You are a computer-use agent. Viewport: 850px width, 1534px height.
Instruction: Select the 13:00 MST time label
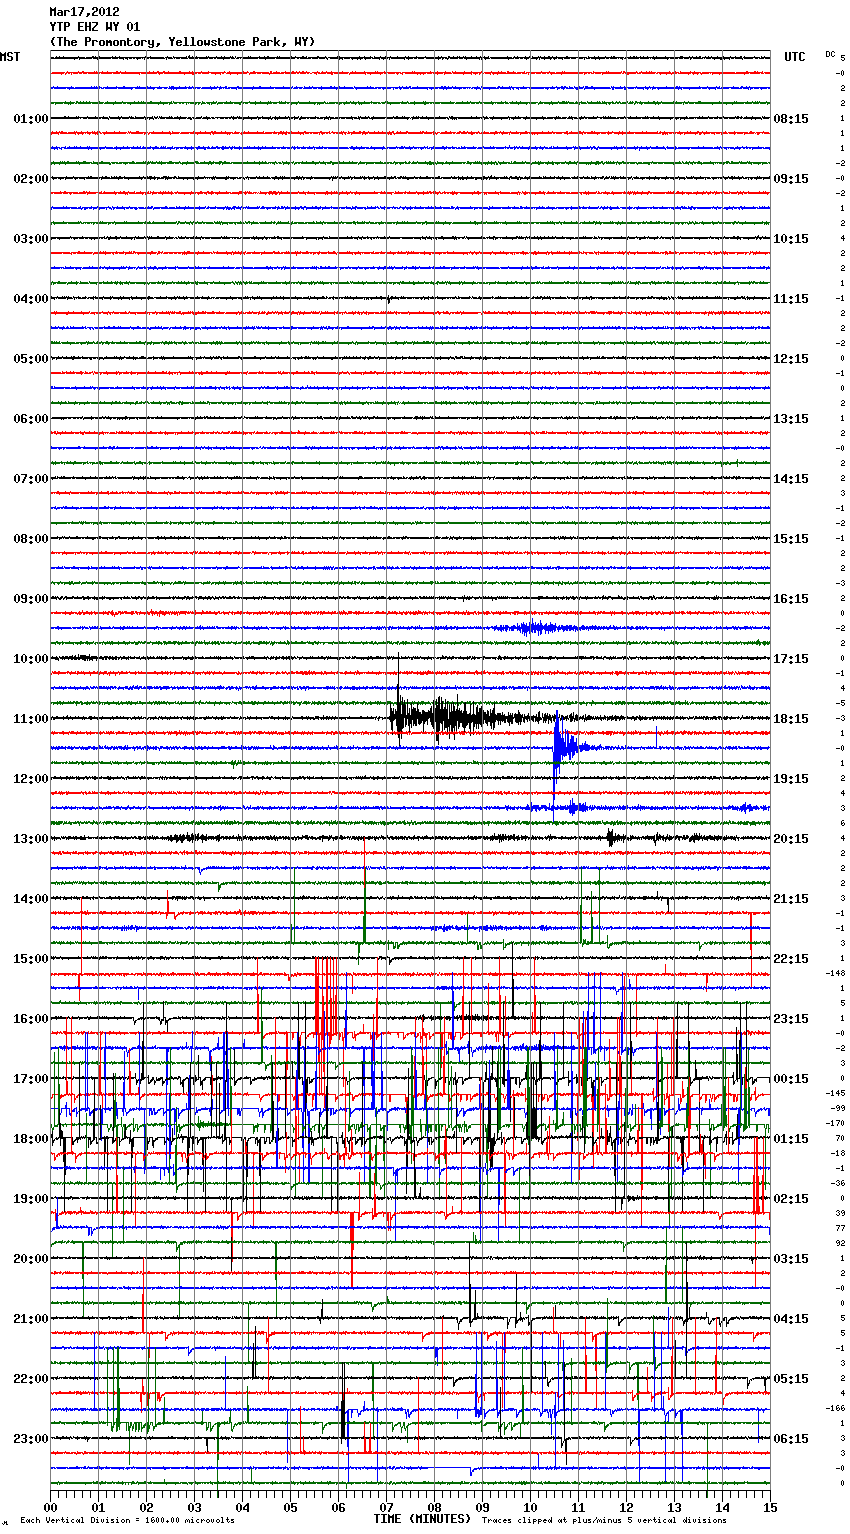pyautogui.click(x=31, y=839)
